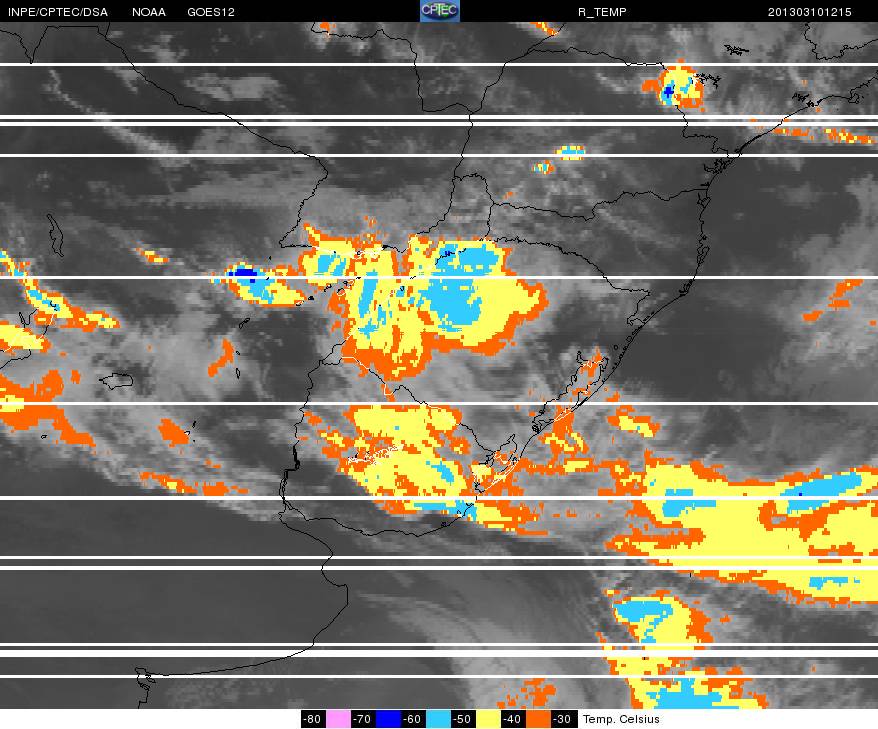Click the -60 legend value

(413, 719)
